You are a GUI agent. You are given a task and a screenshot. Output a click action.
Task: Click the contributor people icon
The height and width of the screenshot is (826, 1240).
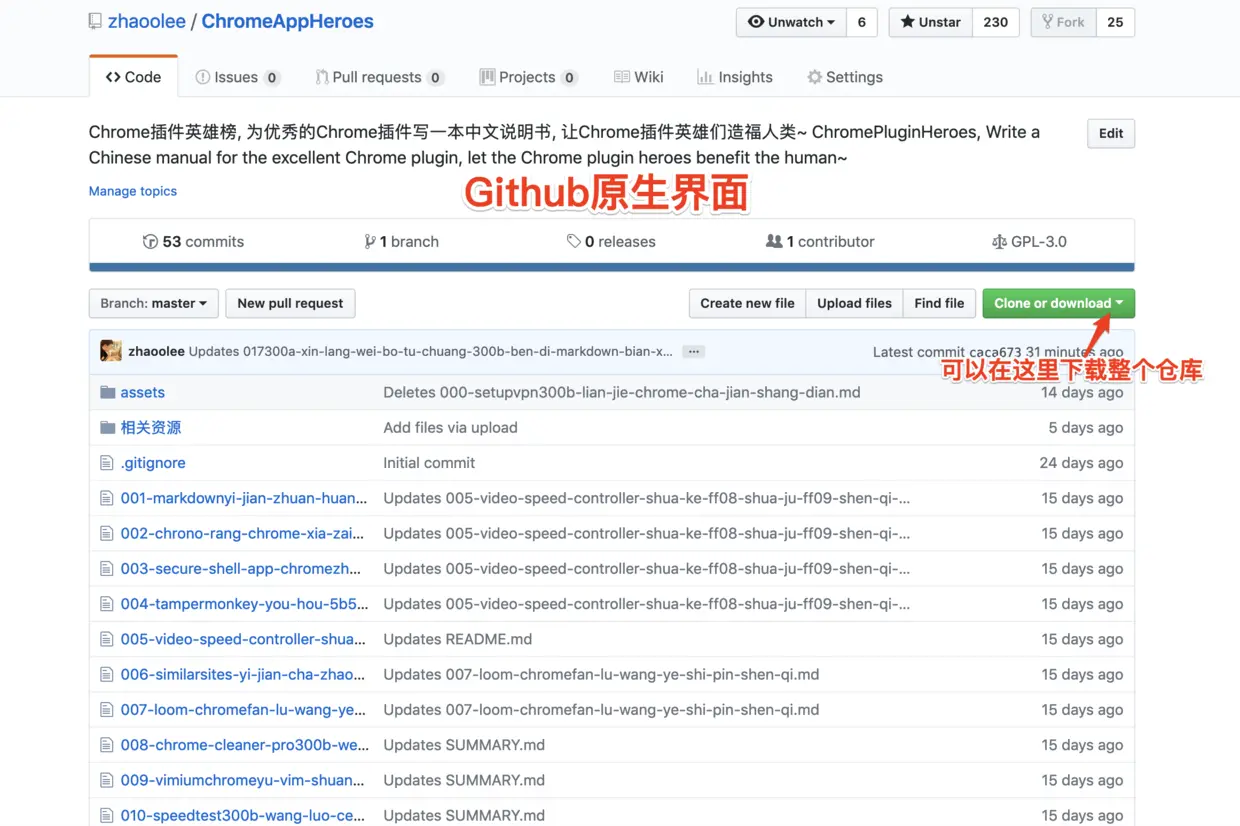[774, 241]
